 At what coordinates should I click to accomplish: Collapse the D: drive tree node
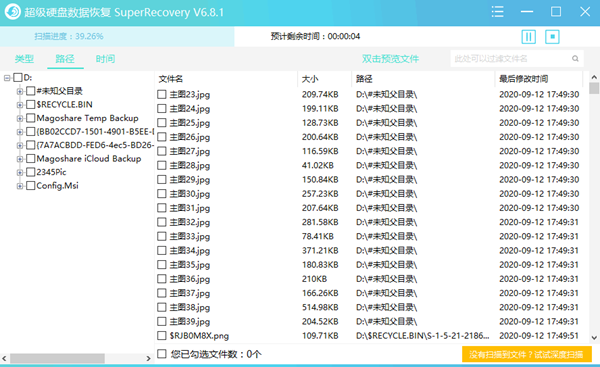pyautogui.click(x=7, y=78)
